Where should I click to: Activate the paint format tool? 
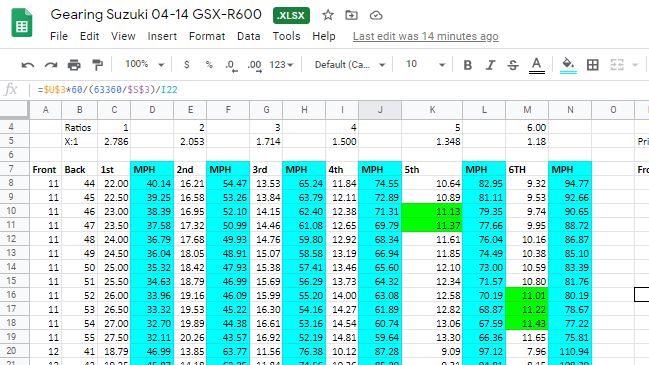tap(97, 65)
